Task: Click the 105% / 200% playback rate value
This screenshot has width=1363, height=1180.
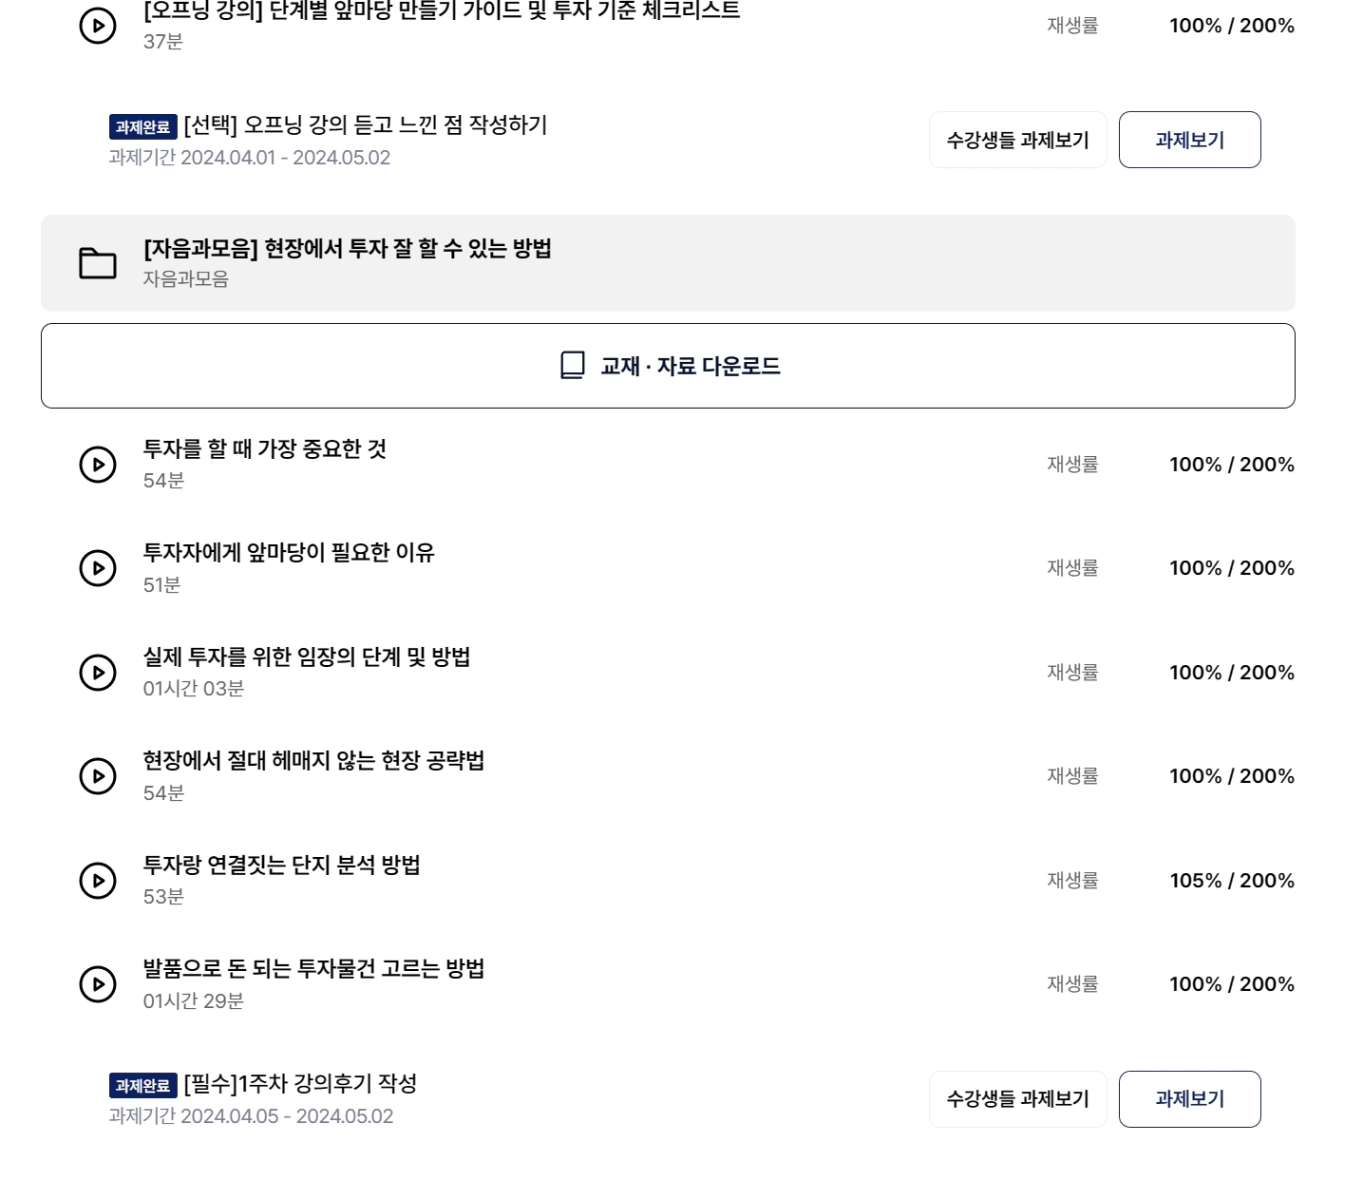Action: coord(1231,881)
